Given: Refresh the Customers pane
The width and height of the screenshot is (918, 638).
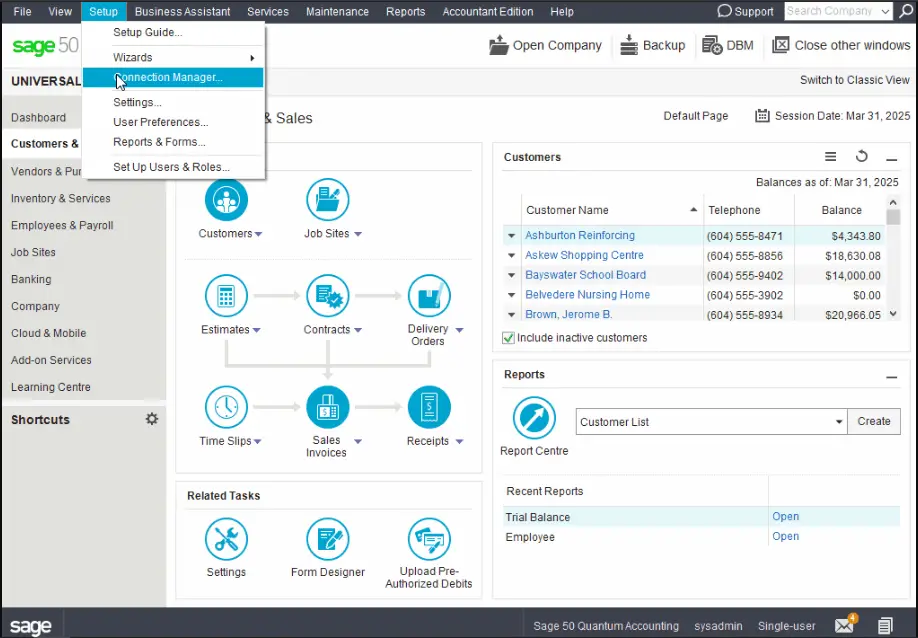Looking at the screenshot, I should 861,156.
